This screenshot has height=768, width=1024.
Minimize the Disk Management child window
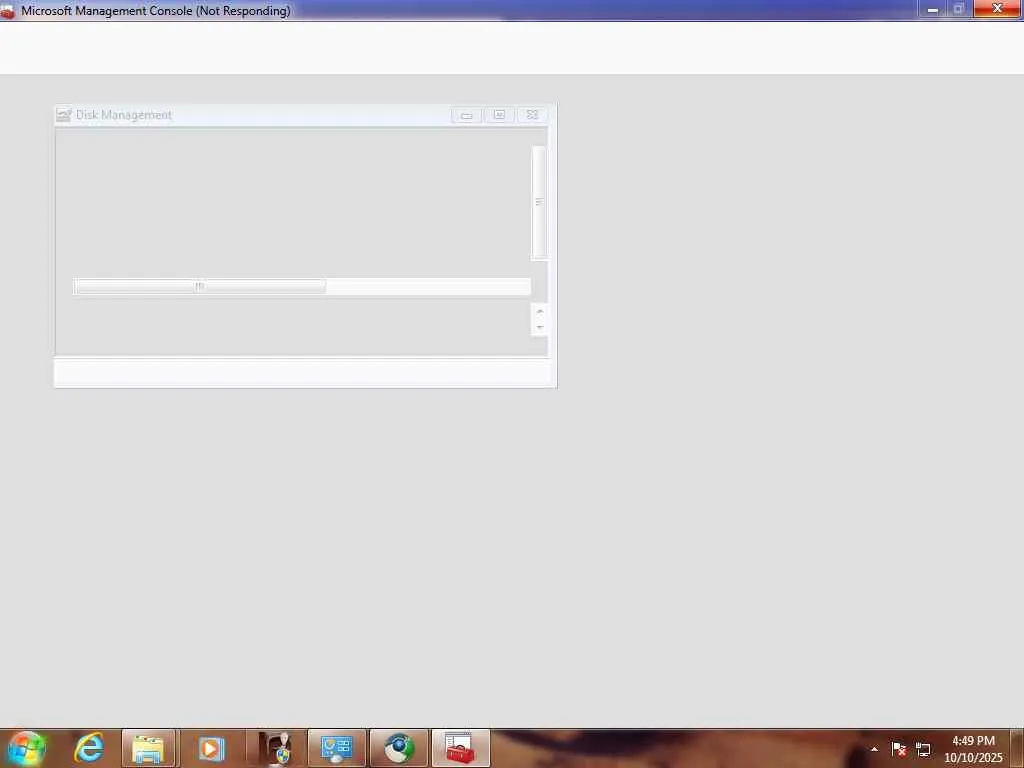pos(466,115)
